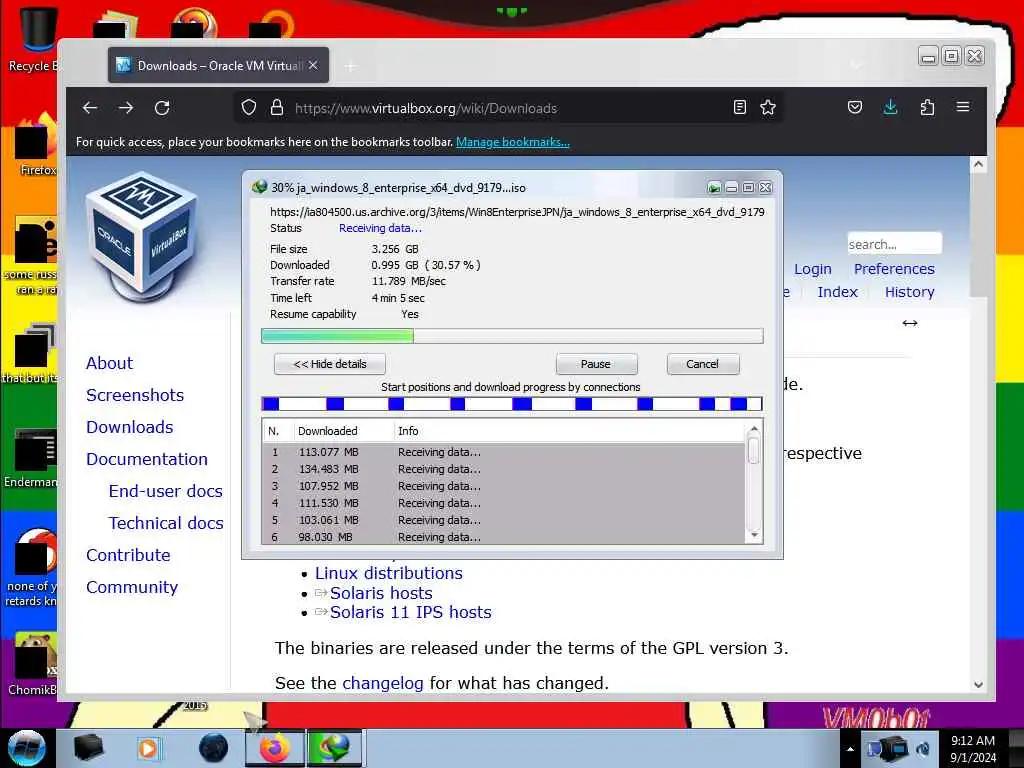This screenshot has width=1024, height=768.
Task: Open Linux distributions link
Action: pos(389,573)
